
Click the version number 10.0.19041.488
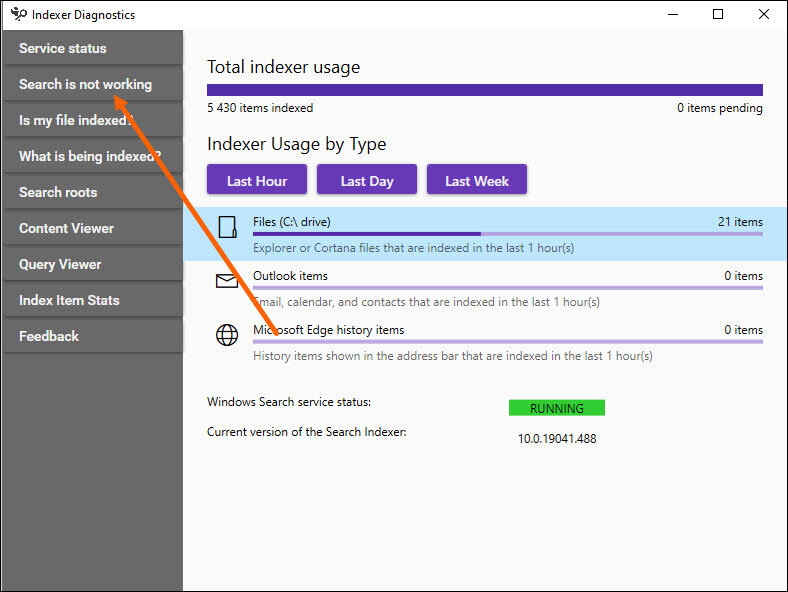(557, 439)
